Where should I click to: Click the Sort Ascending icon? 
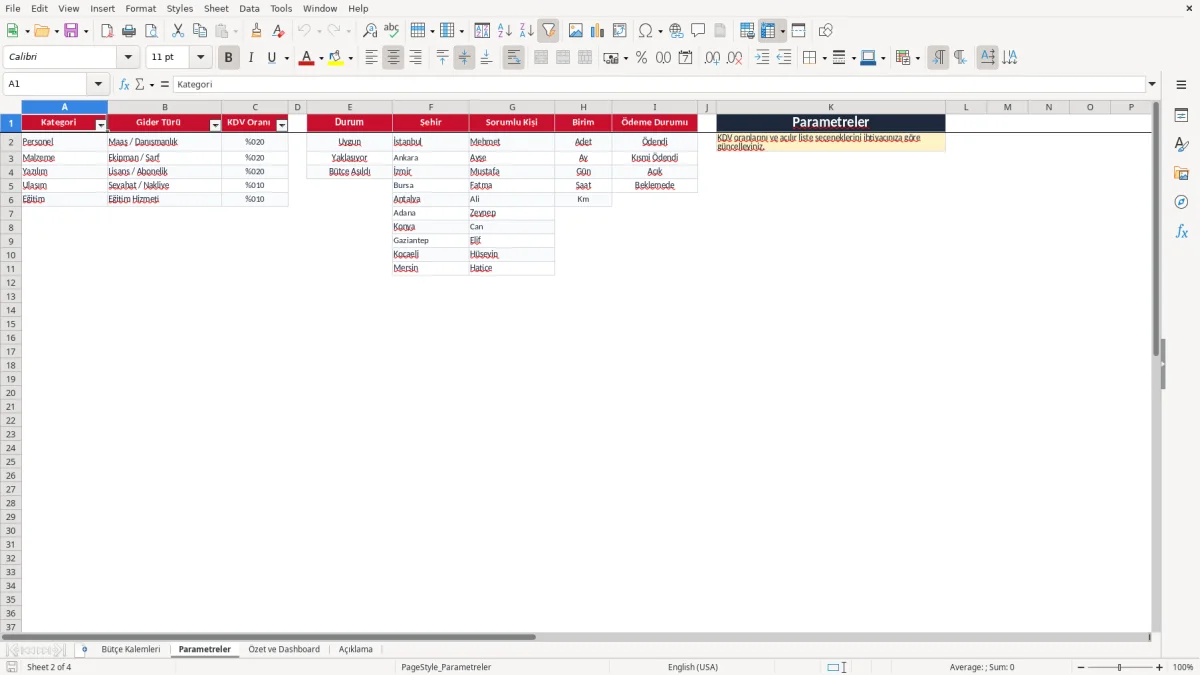505,31
